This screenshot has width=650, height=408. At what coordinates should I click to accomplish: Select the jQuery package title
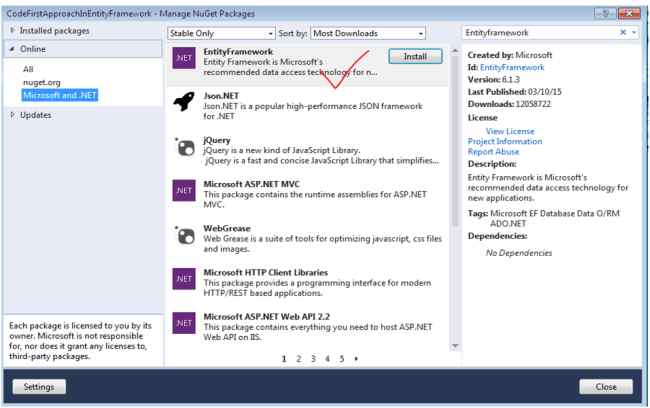217,140
